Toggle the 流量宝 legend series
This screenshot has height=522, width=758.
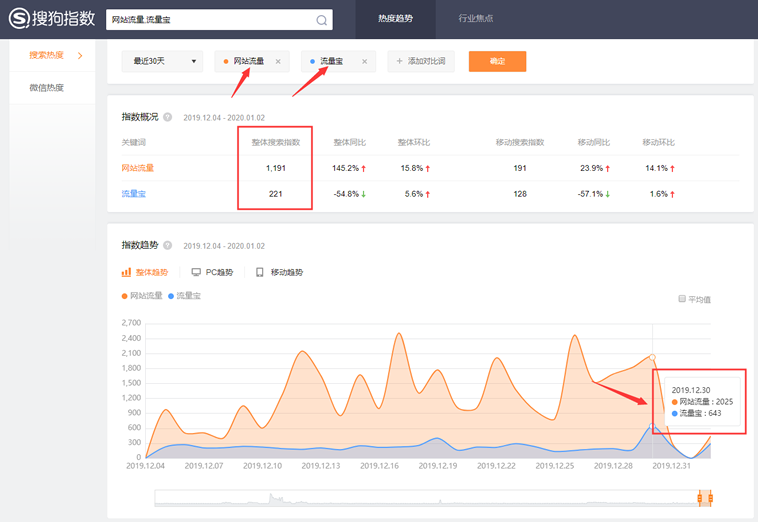(x=184, y=295)
